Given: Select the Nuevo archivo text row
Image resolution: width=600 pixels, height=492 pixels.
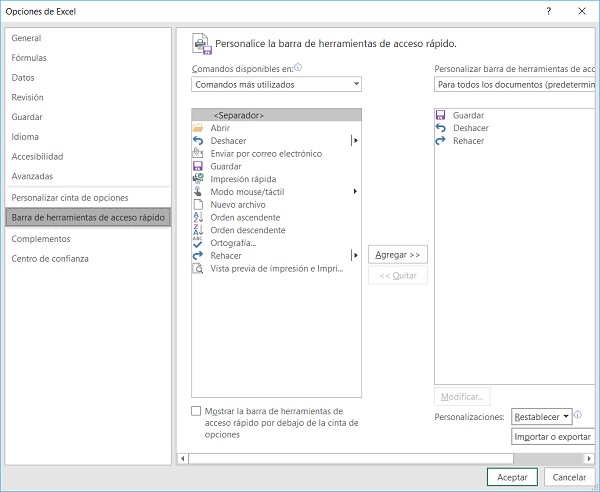Looking at the screenshot, I should (x=238, y=205).
